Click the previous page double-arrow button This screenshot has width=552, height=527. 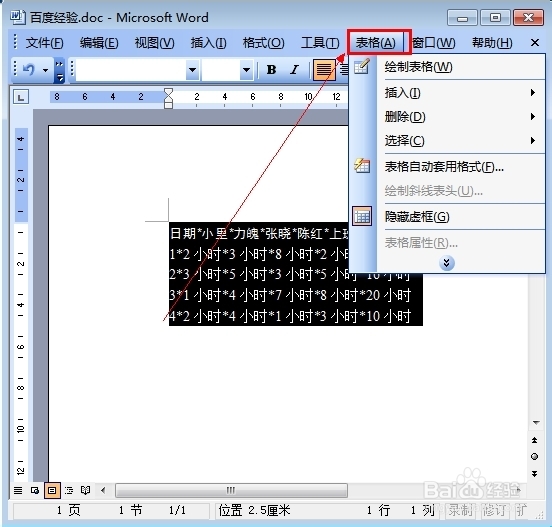tap(534, 440)
